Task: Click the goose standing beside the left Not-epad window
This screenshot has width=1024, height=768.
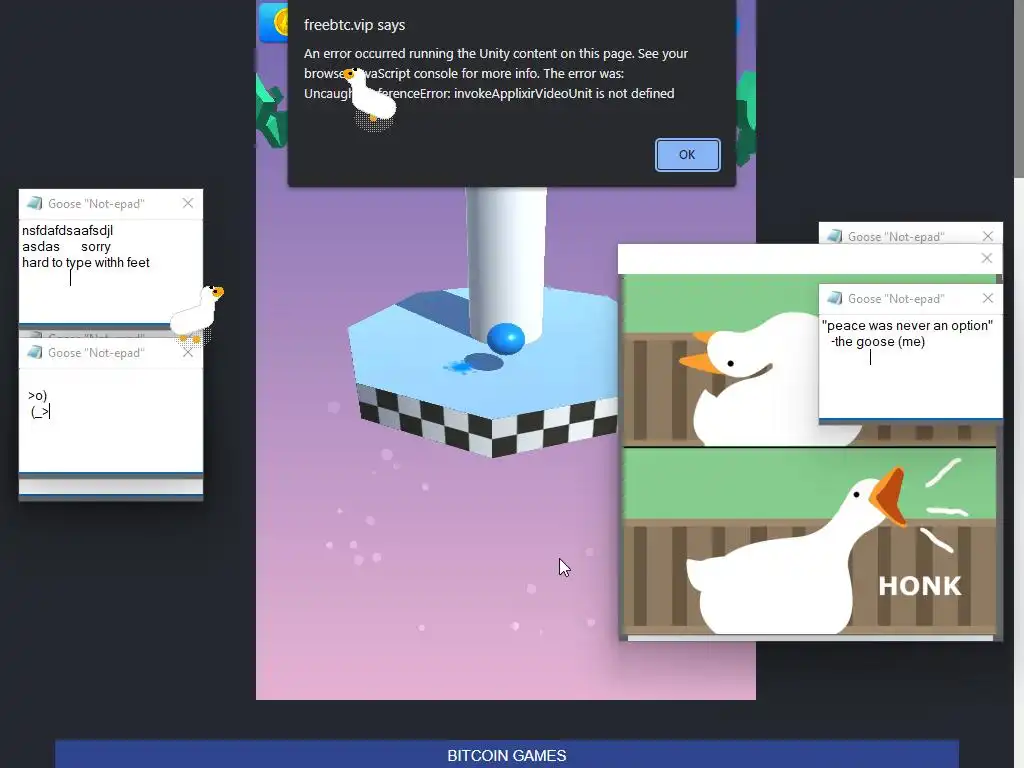Action: (197, 314)
